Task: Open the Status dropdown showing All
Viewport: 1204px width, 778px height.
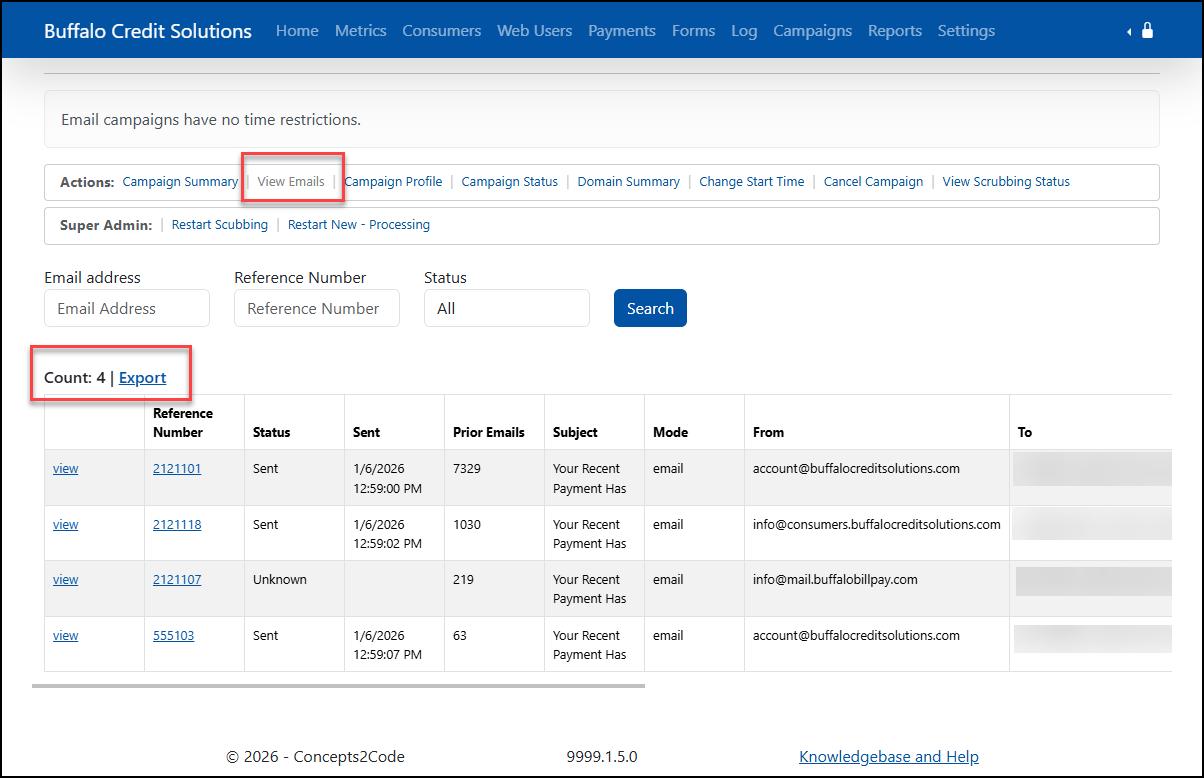Action: click(x=507, y=308)
